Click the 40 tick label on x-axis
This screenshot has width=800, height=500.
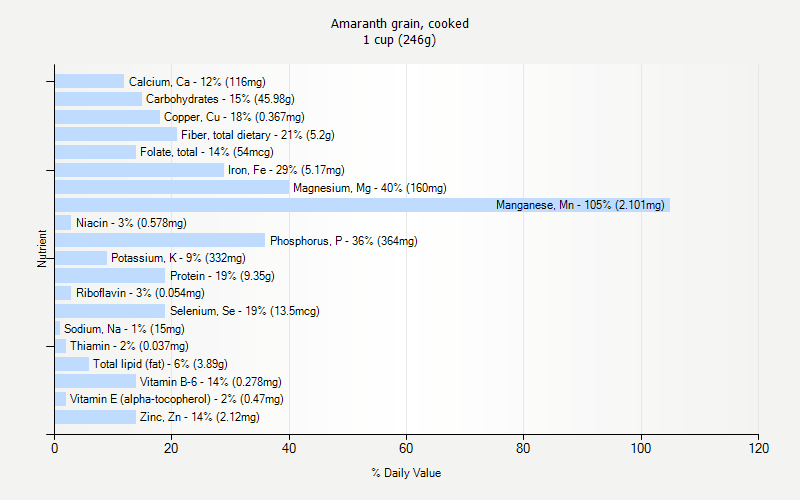click(x=289, y=448)
